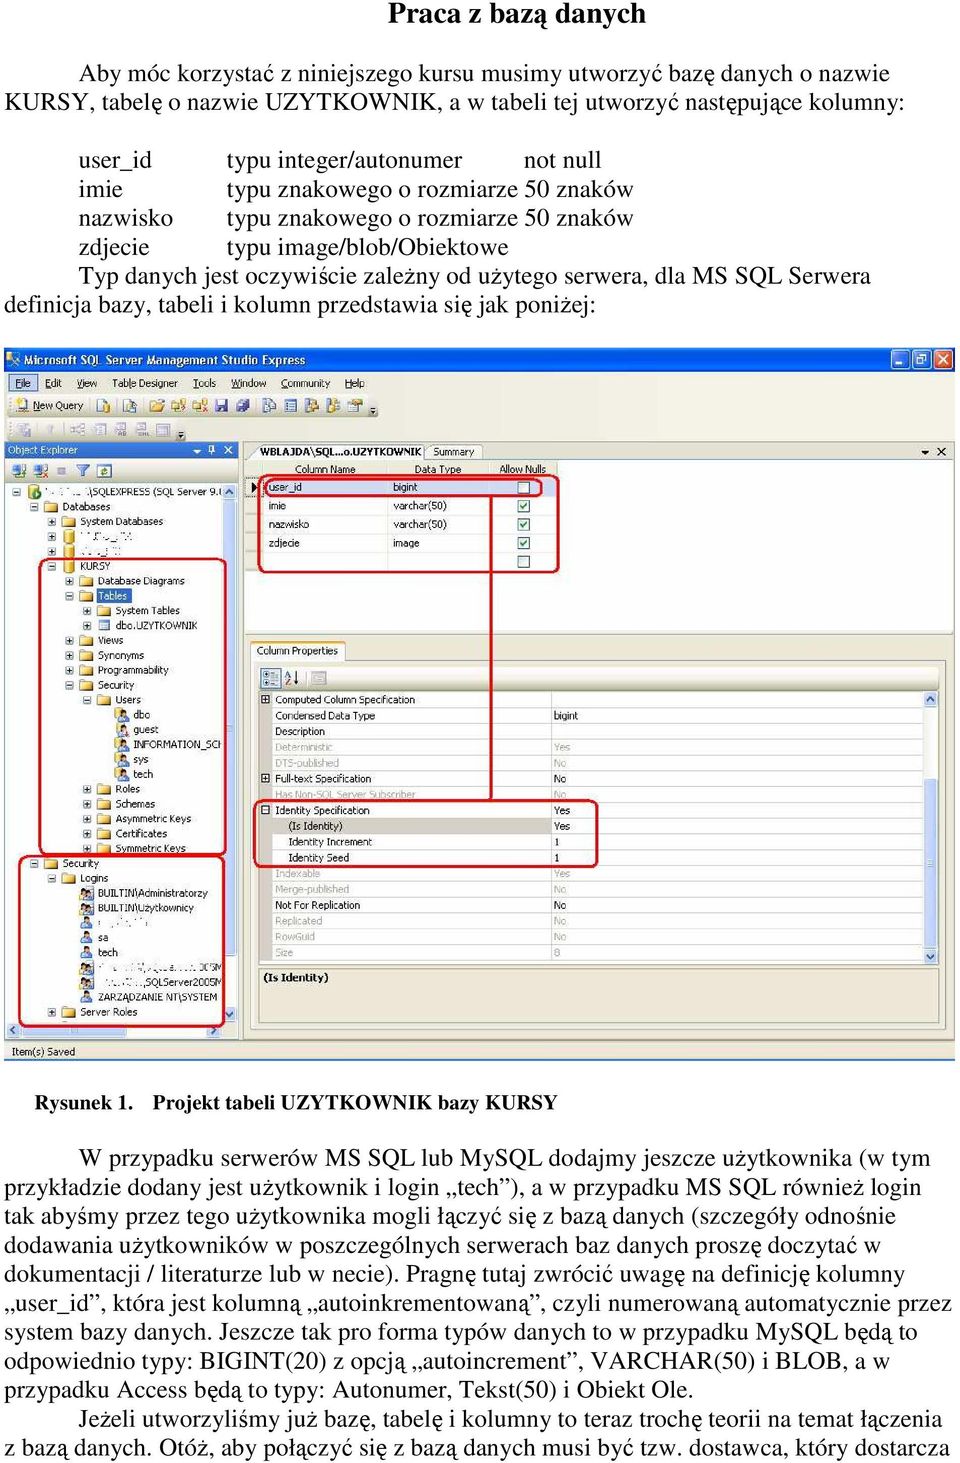
Task: Open the Edit menu
Action: point(53,384)
